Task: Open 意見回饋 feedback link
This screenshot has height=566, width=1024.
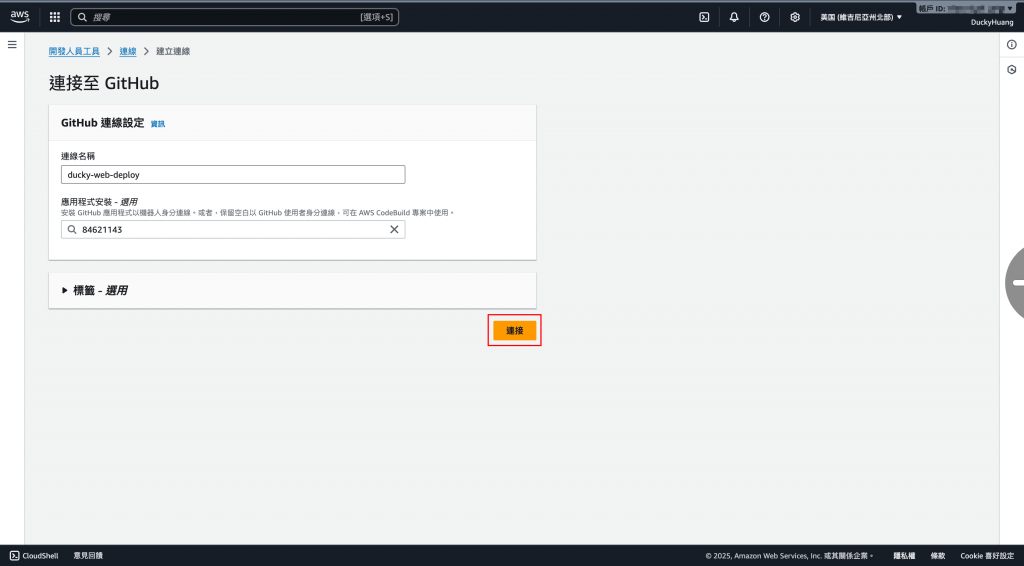Action: coord(88,556)
